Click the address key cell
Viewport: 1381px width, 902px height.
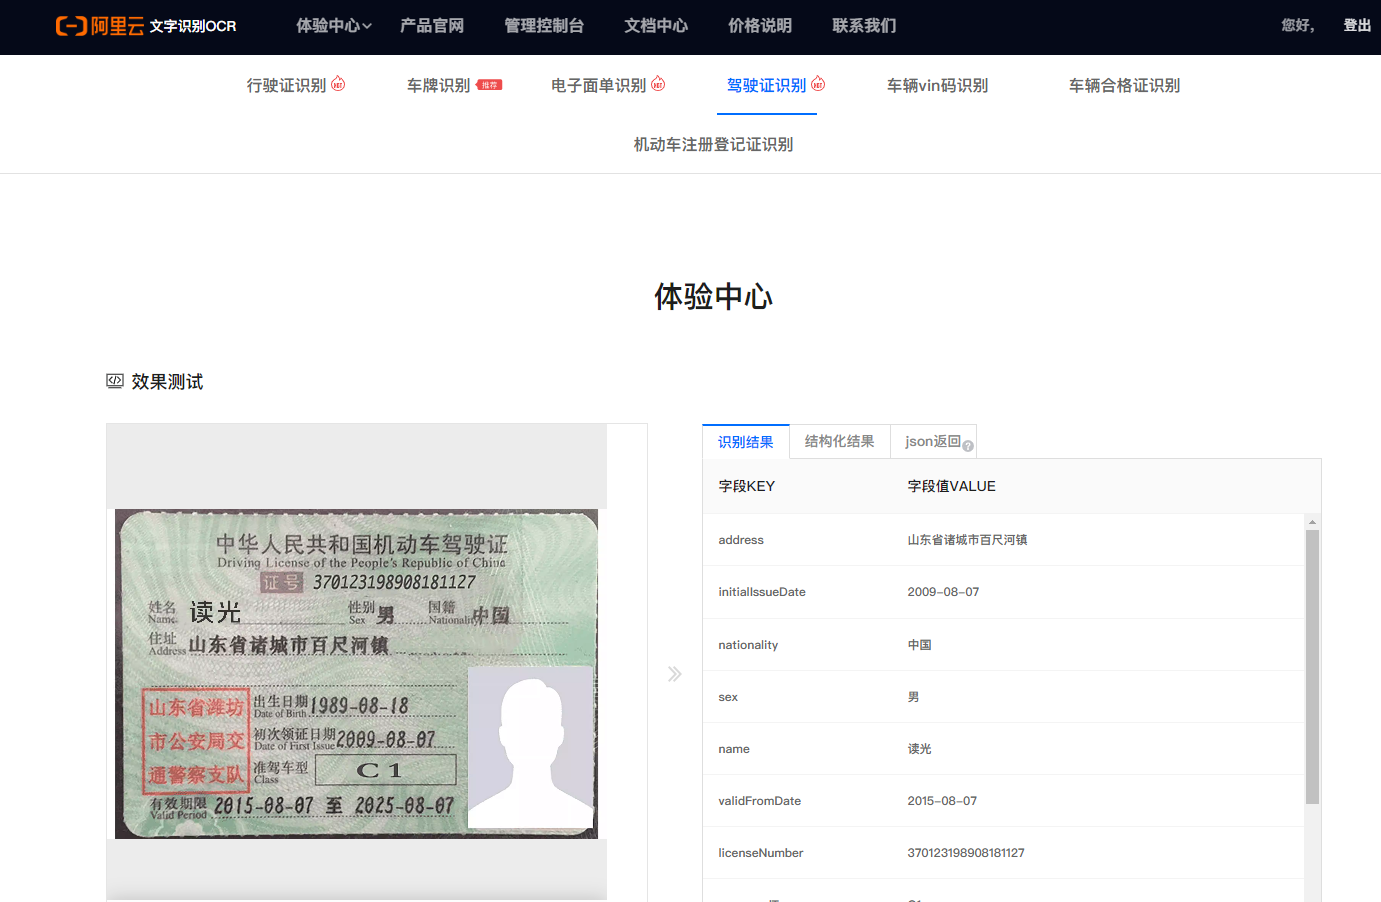coord(741,540)
